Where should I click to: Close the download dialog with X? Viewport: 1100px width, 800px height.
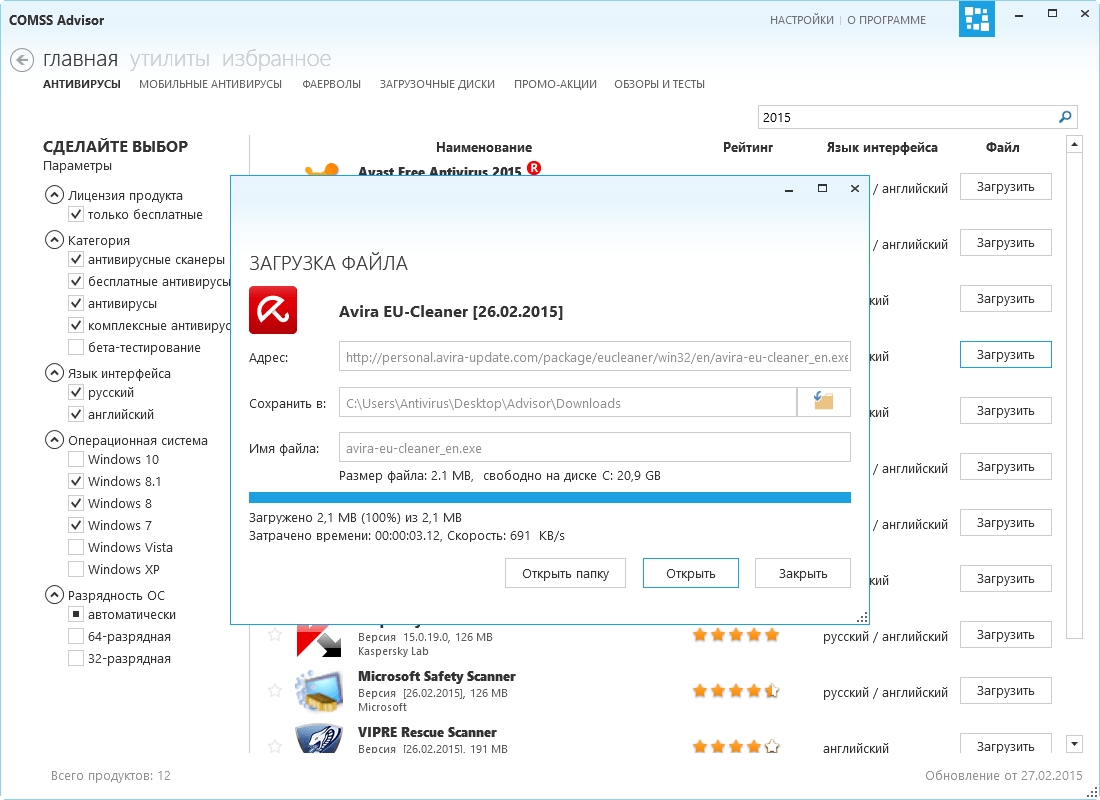coord(854,188)
